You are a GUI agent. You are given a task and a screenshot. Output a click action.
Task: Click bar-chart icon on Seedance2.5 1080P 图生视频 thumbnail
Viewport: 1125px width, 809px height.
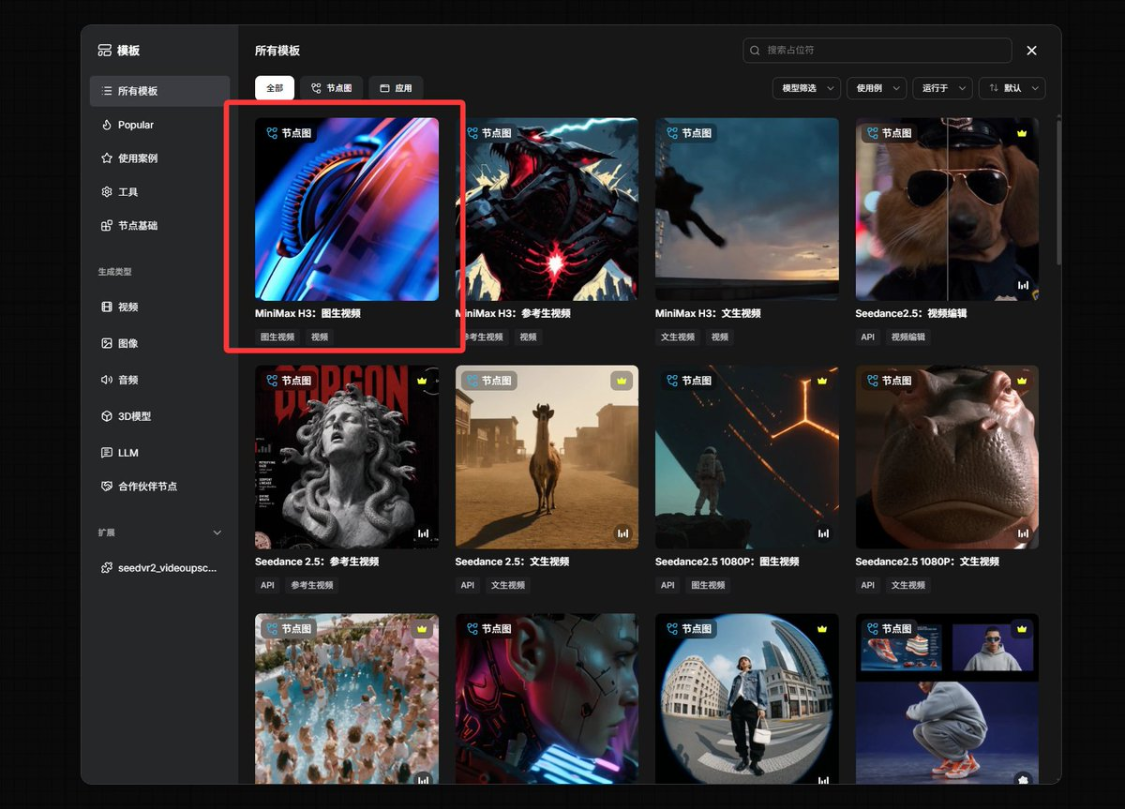[823, 533]
